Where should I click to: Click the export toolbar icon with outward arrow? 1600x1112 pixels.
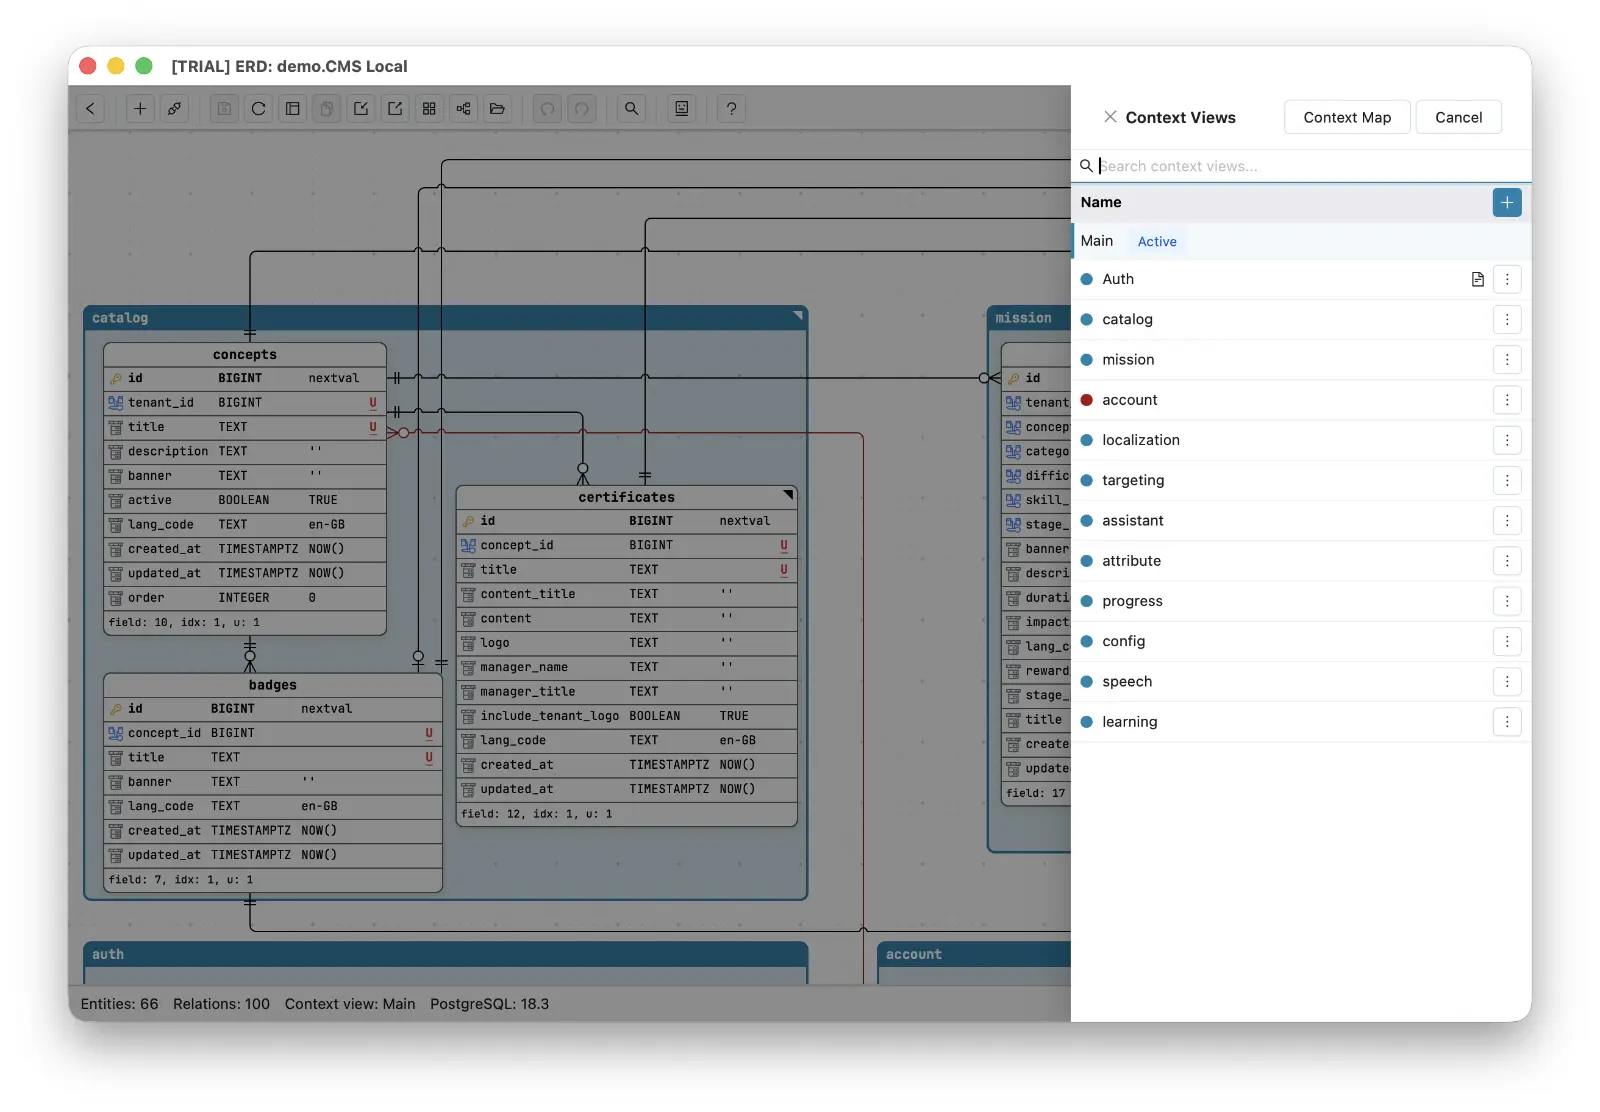pyautogui.click(x=395, y=109)
